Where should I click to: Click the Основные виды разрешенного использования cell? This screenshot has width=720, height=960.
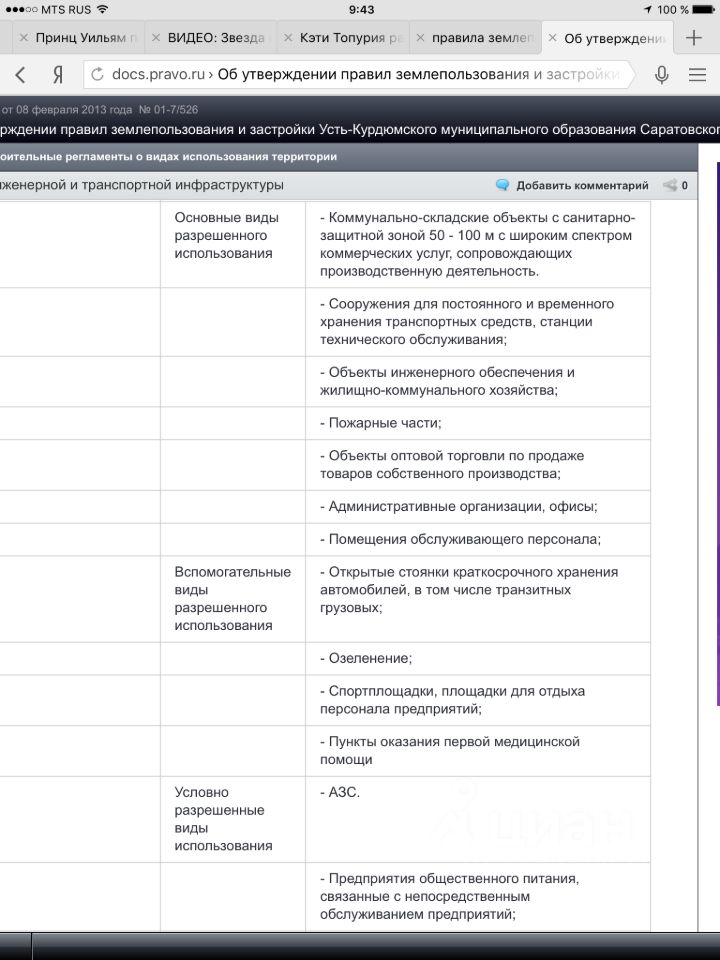click(233, 244)
